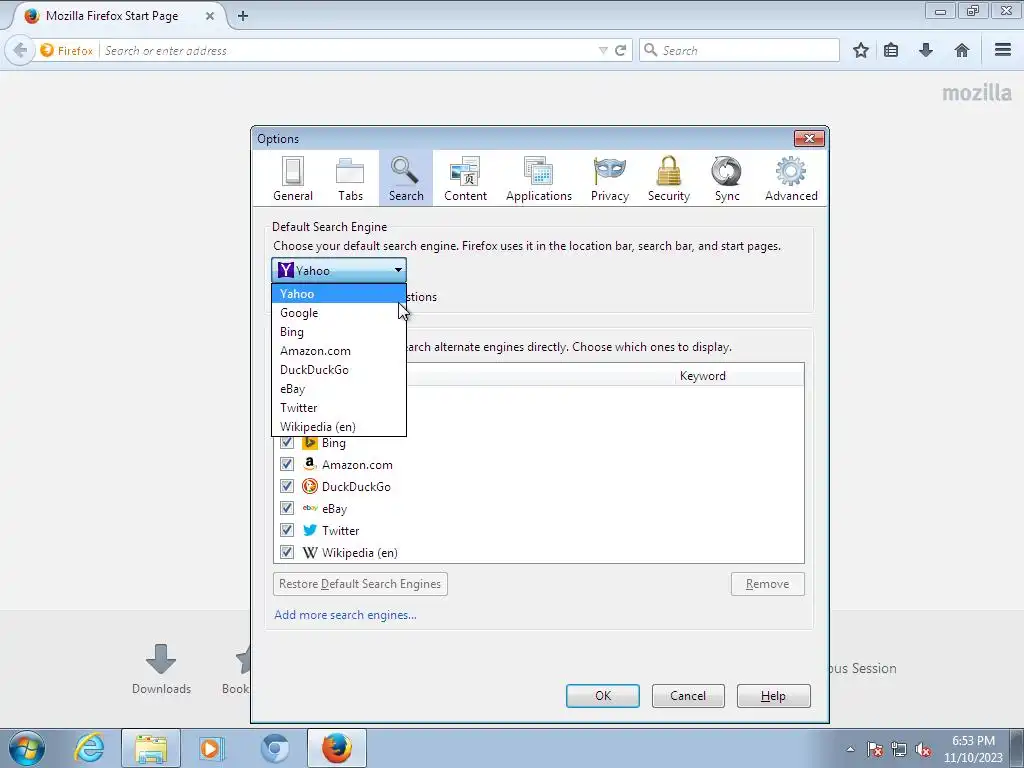Show hidden system tray icons

[x=850, y=749]
